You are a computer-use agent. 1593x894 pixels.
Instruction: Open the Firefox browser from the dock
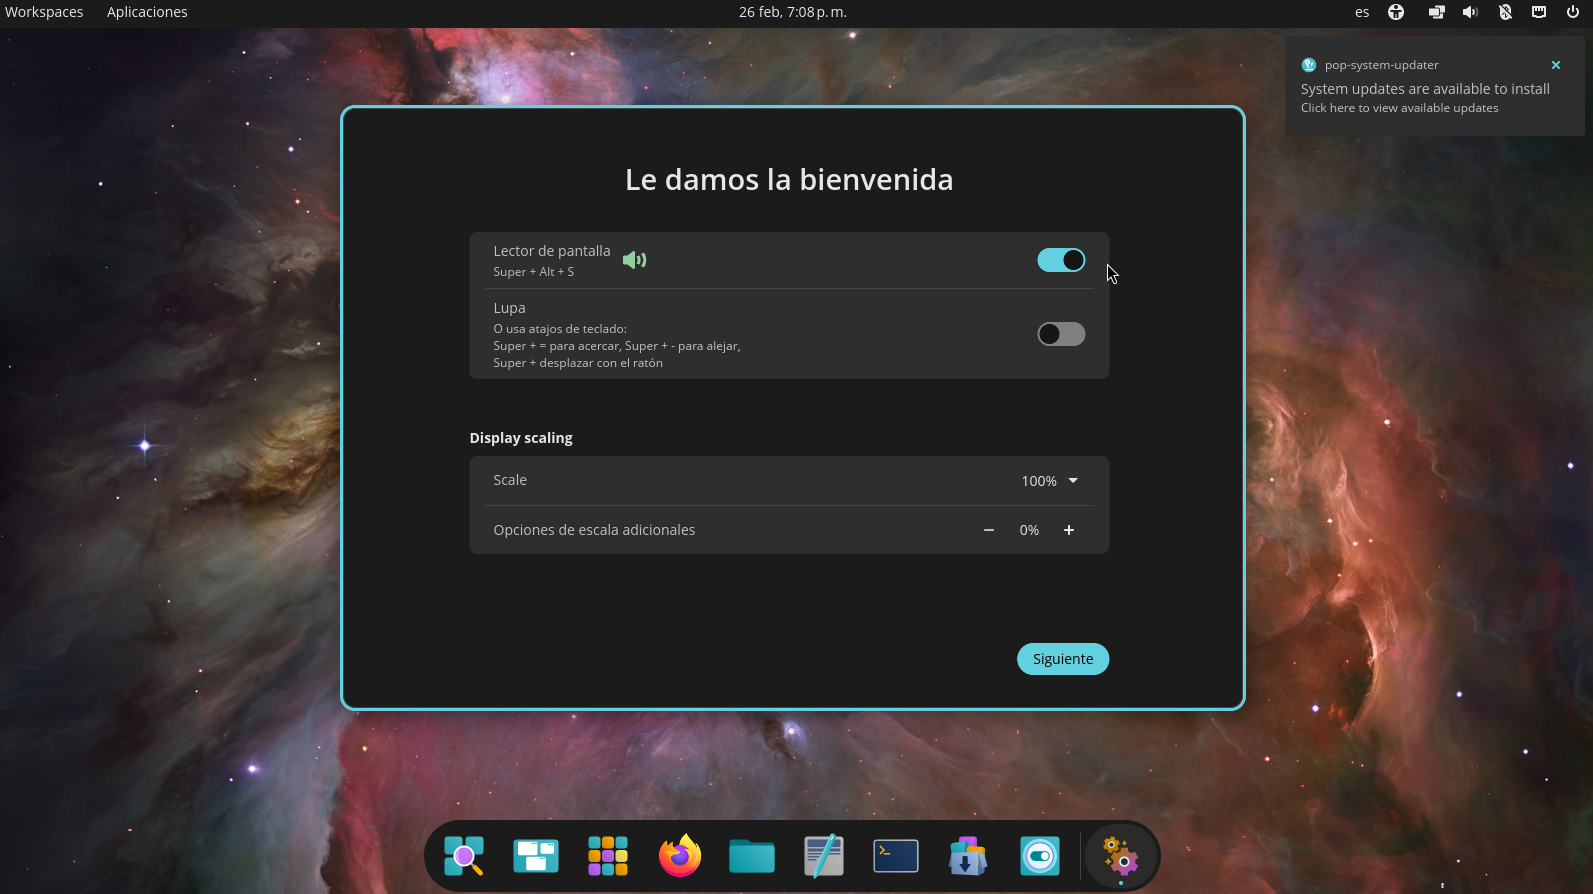pyautogui.click(x=680, y=856)
